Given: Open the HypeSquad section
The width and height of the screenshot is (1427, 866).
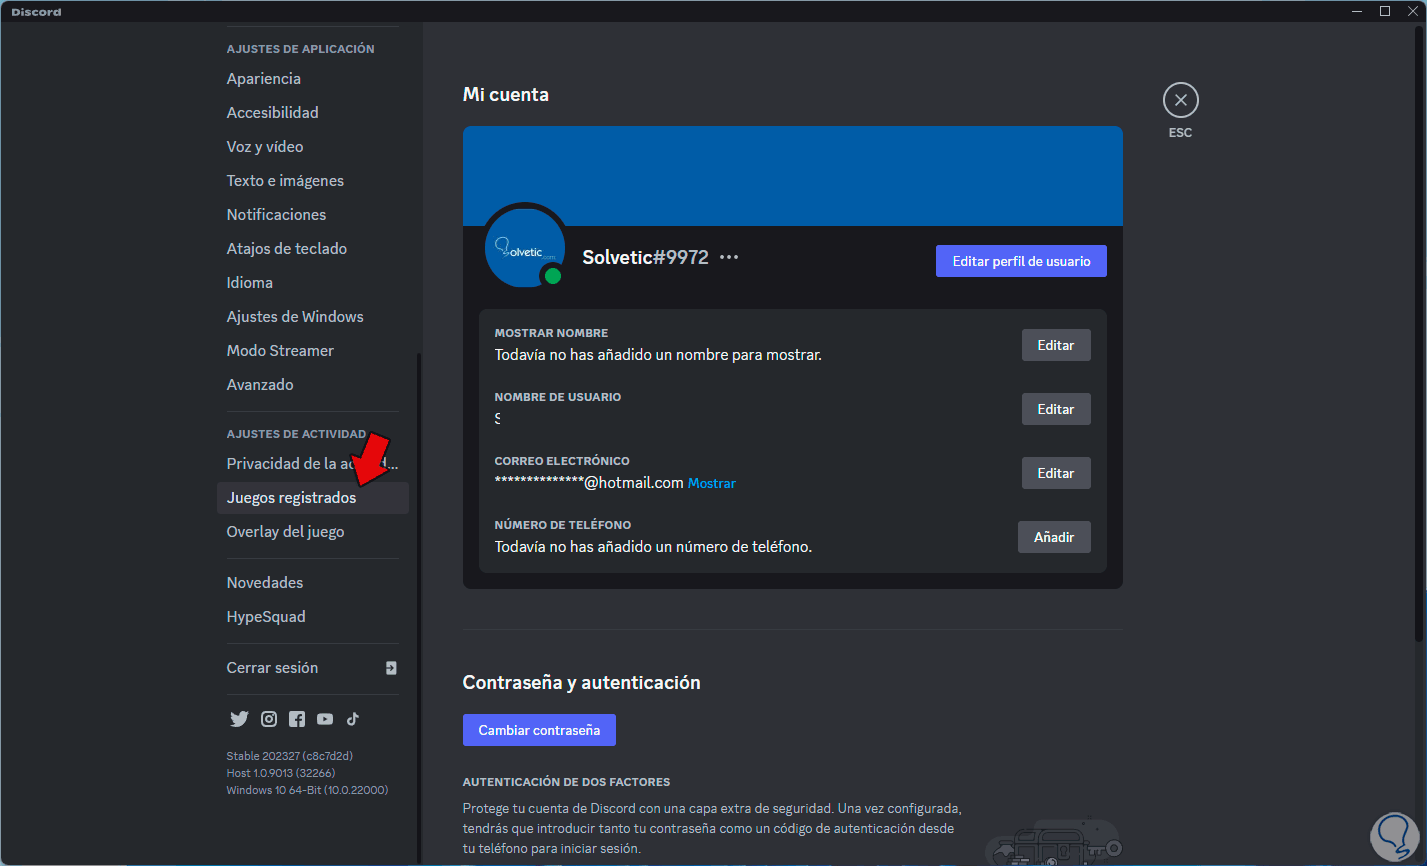Looking at the screenshot, I should click(x=313, y=617).
